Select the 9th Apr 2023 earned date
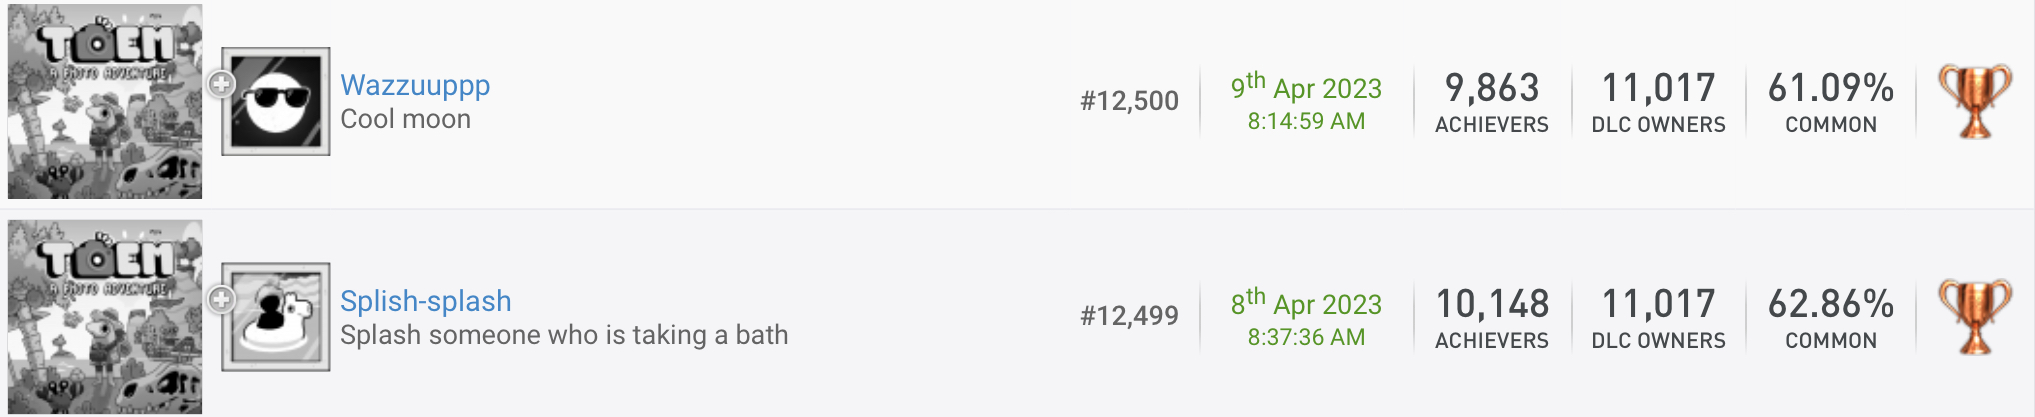The width and height of the screenshot is (2035, 417). pos(1306,87)
